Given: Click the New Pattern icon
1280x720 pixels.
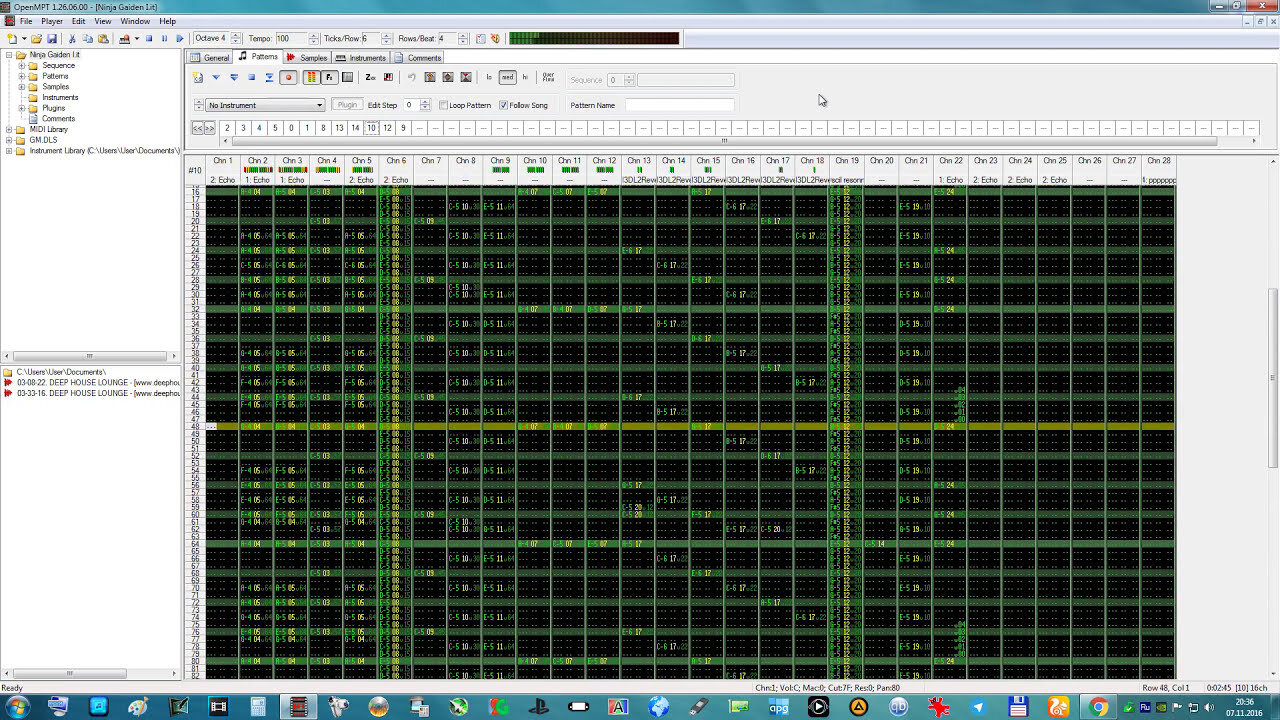Looking at the screenshot, I should (x=198, y=77).
